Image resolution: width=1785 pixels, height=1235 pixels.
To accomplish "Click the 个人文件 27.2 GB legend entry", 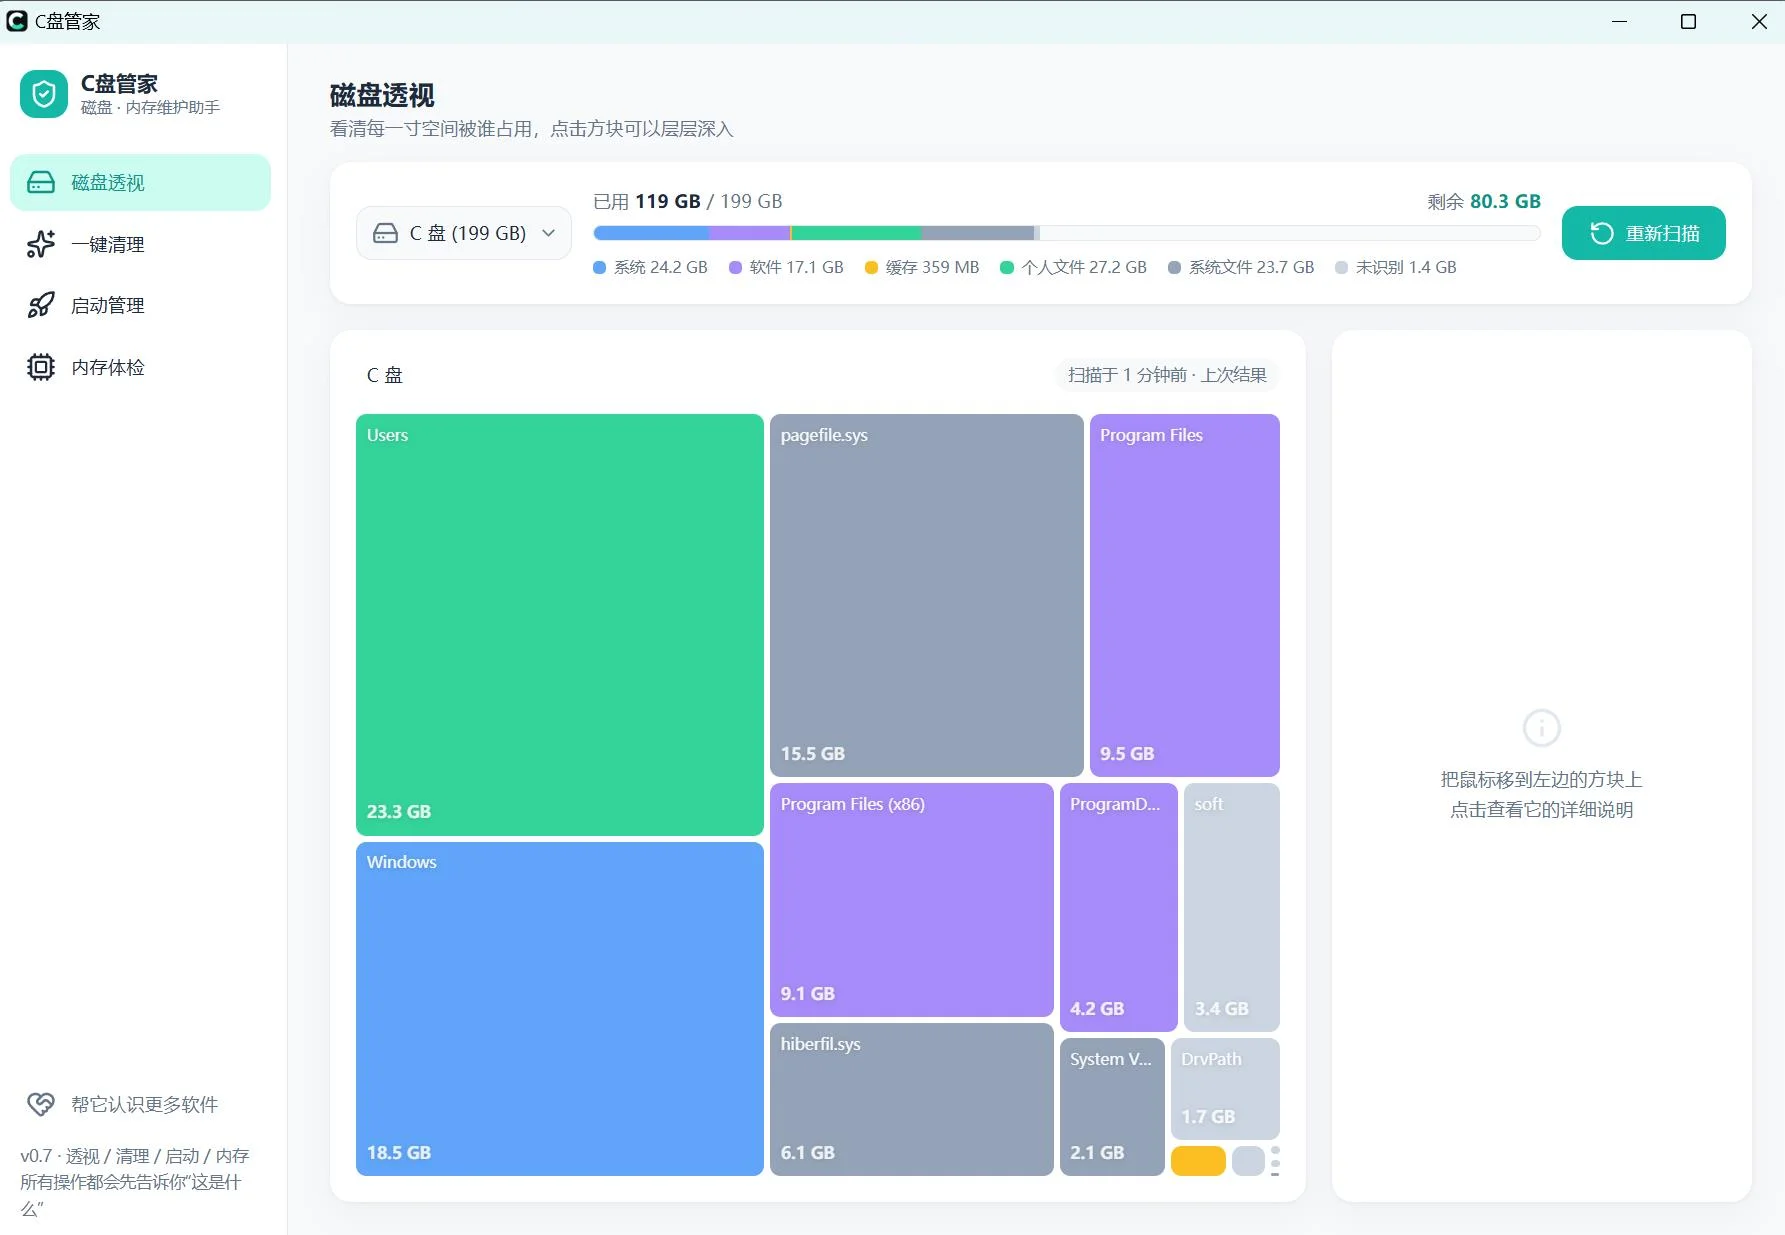I will point(1073,267).
